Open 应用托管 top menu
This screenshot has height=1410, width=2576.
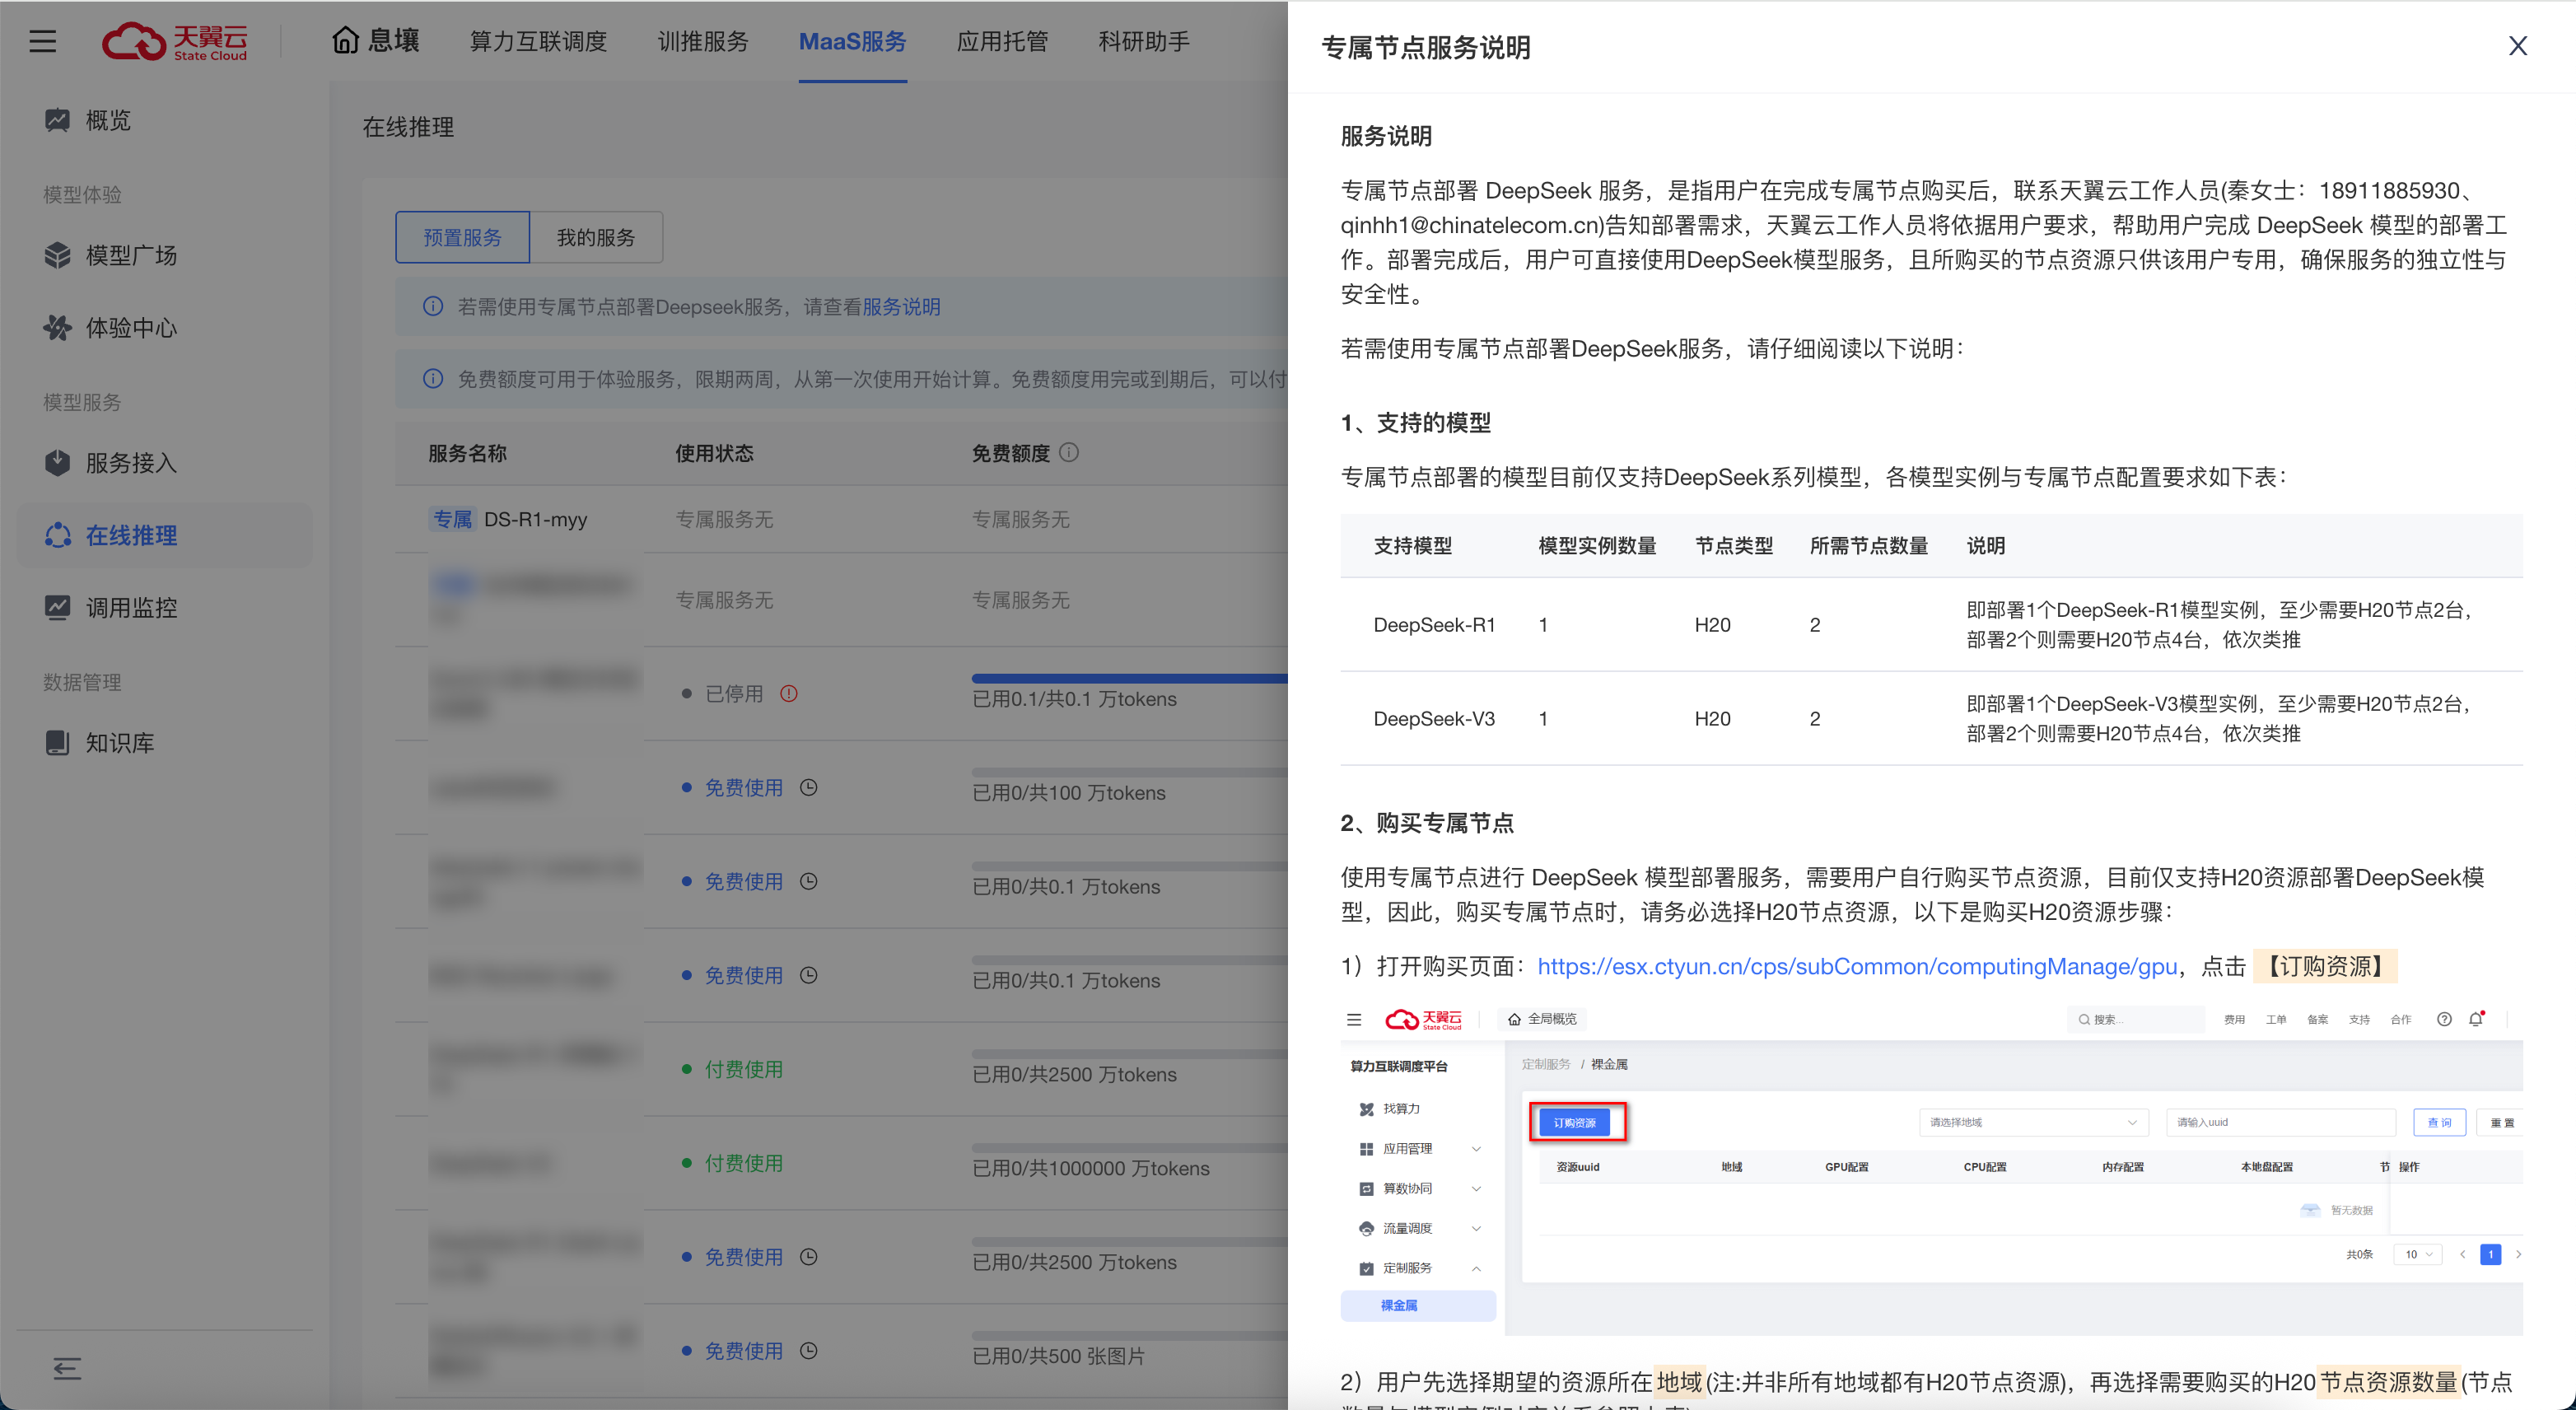[1002, 41]
